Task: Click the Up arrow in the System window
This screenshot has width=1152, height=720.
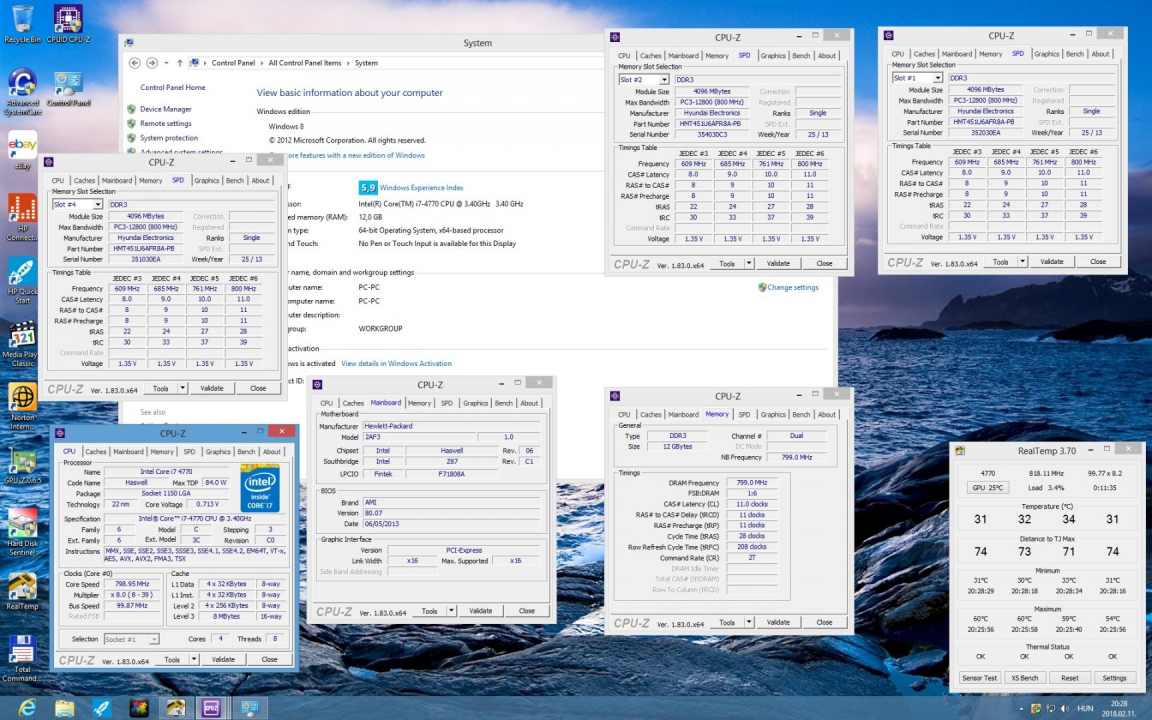Action: [x=179, y=63]
